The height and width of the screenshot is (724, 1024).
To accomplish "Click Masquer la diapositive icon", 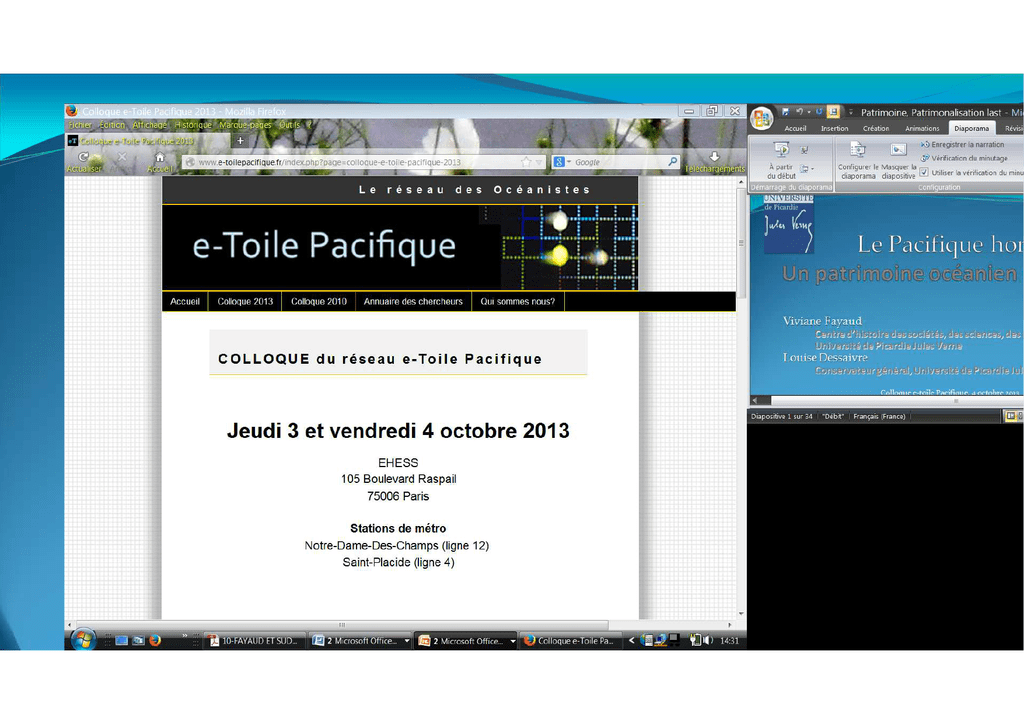I will [898, 150].
